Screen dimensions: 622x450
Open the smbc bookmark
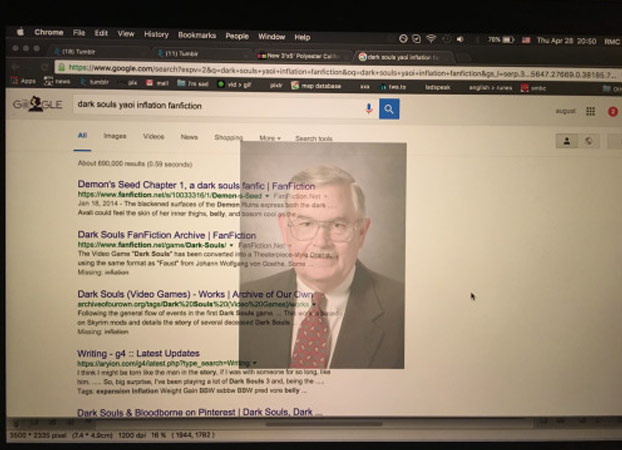click(534, 88)
